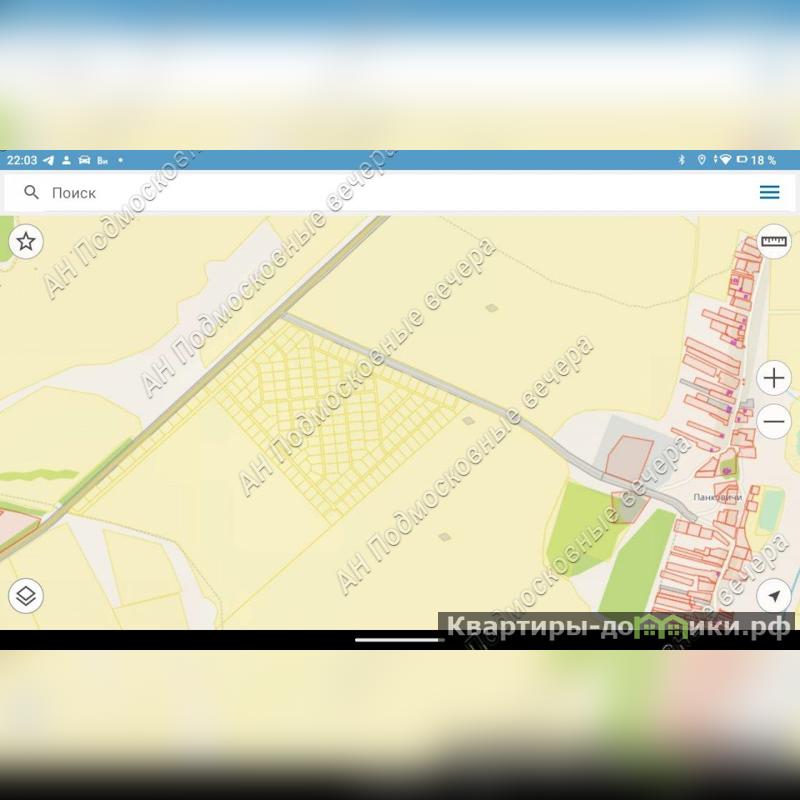
Task: Tap the Telegram notification icon in status bar
Action: point(48,160)
